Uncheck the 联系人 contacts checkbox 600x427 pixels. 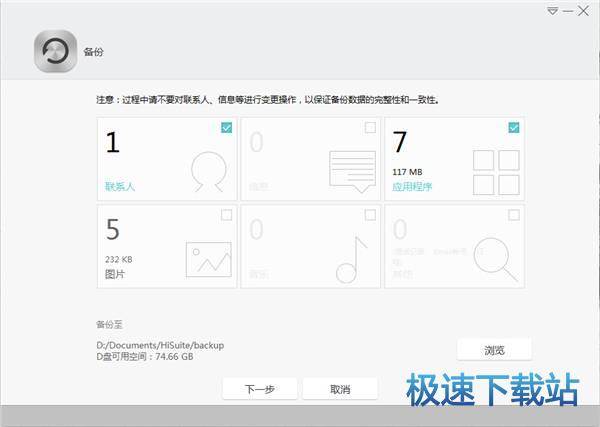tap(227, 127)
